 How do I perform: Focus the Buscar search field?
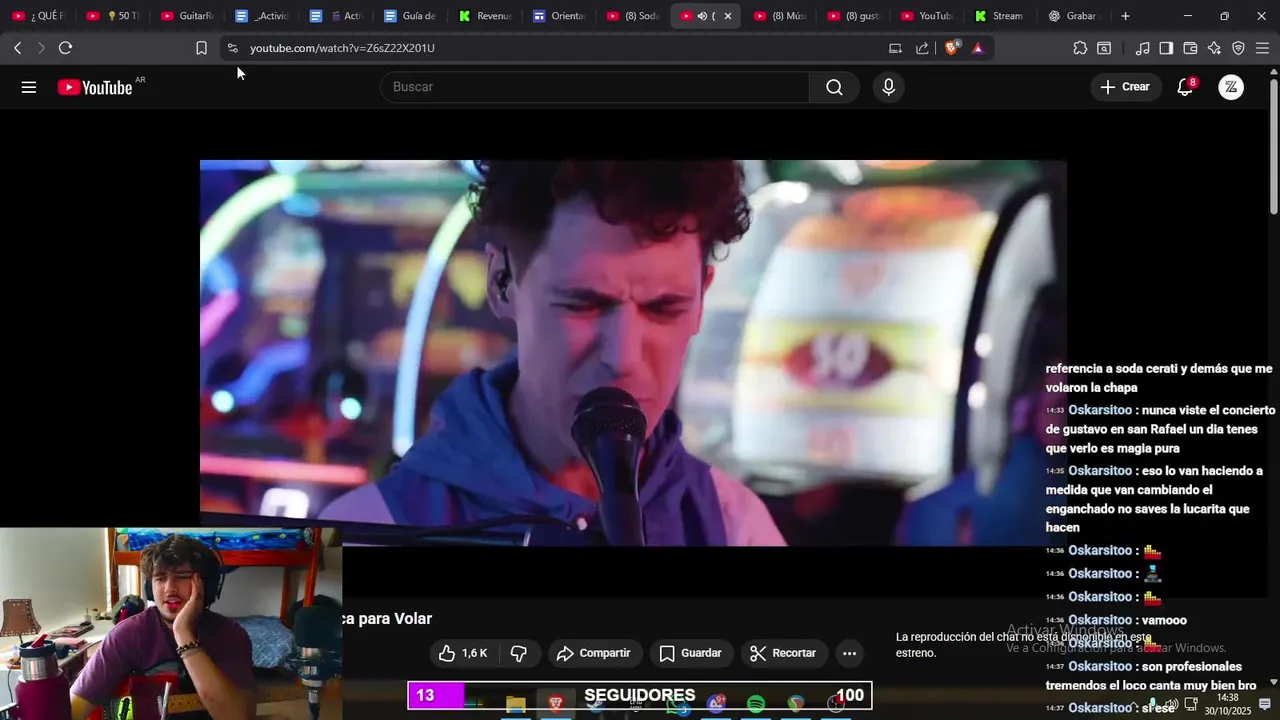[x=594, y=87]
